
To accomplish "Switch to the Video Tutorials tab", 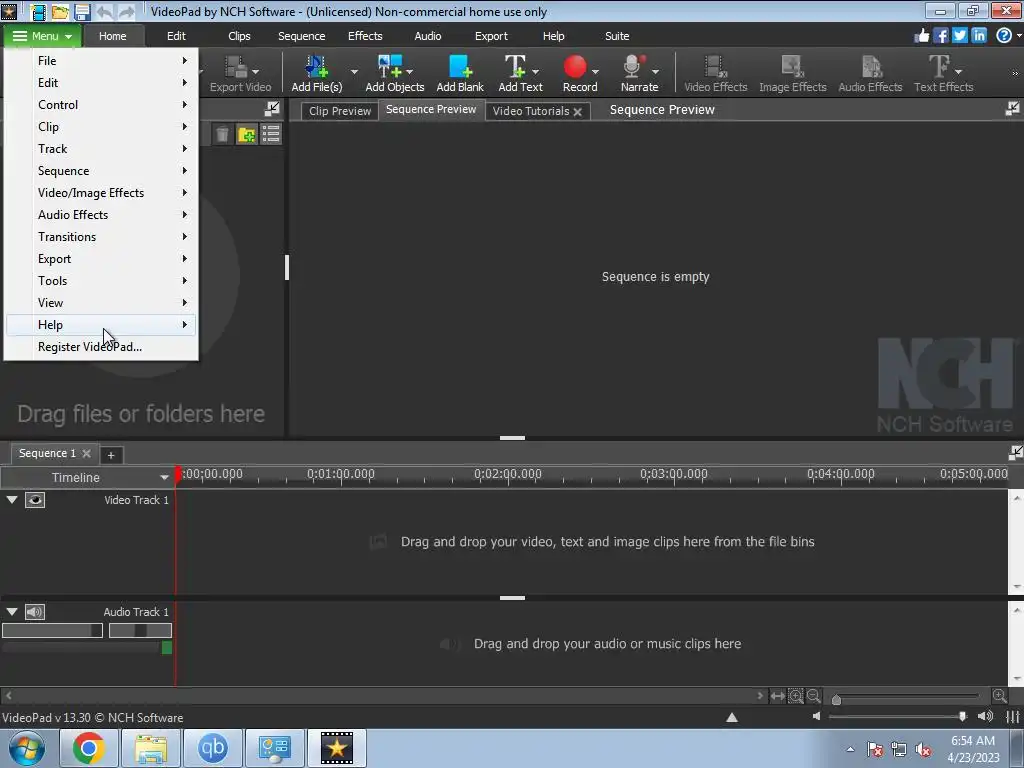I will [x=530, y=111].
